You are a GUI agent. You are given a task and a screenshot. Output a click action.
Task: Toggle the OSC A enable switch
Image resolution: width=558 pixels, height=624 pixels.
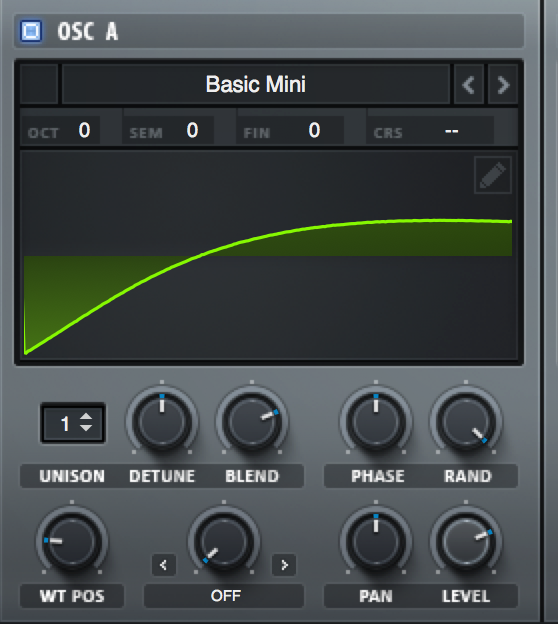31,31
